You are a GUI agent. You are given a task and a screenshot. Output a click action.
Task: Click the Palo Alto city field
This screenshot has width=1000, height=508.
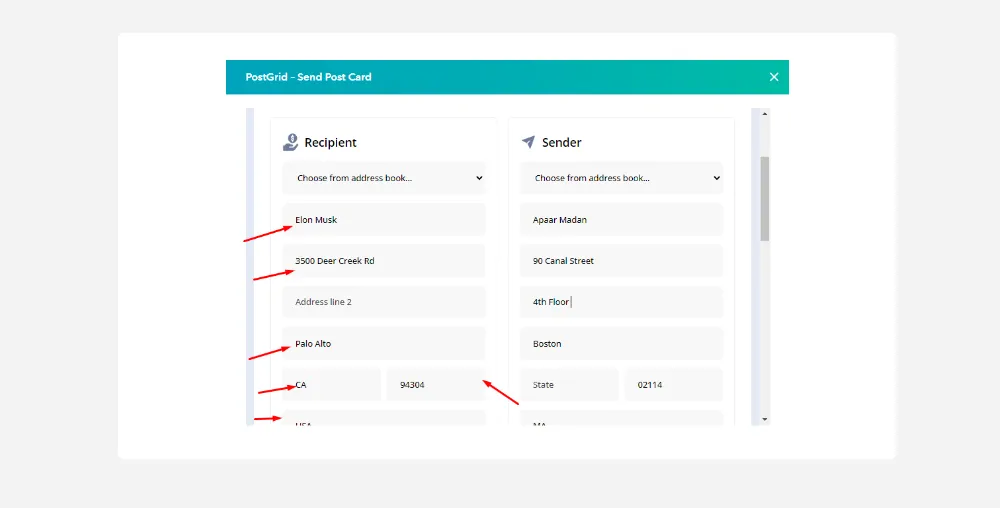pyautogui.click(x=384, y=344)
